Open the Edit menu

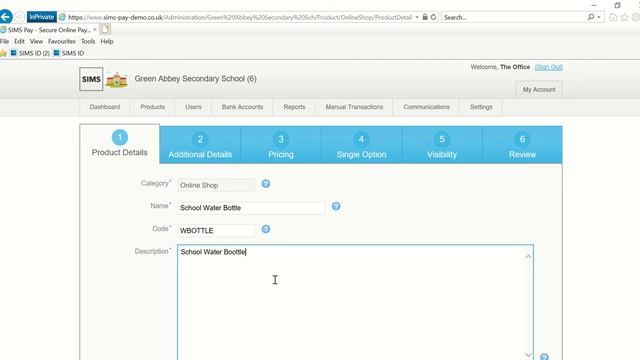(19, 41)
